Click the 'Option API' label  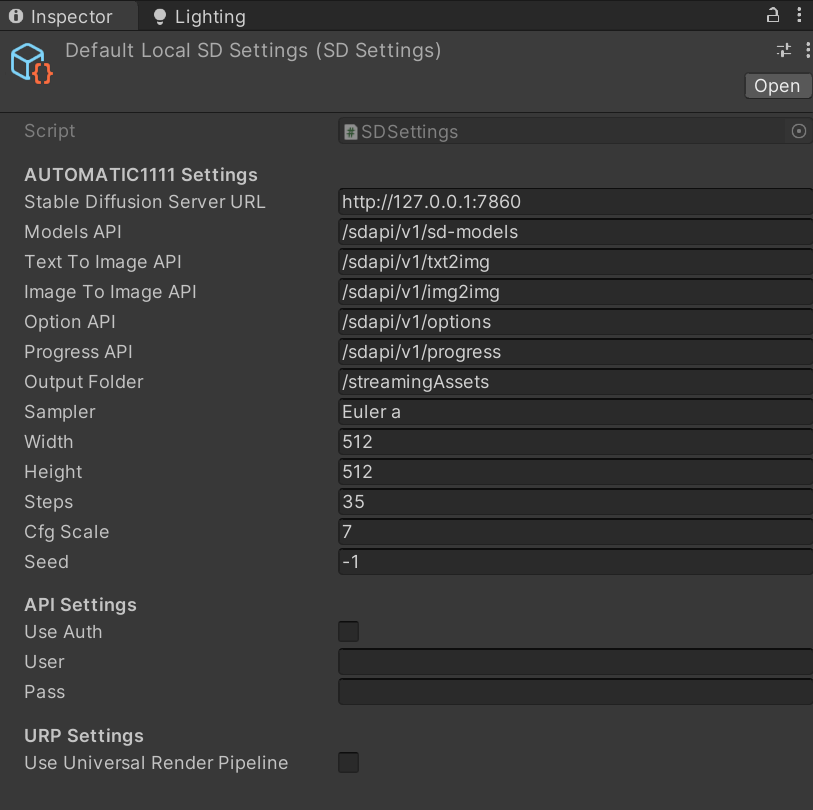(x=70, y=322)
